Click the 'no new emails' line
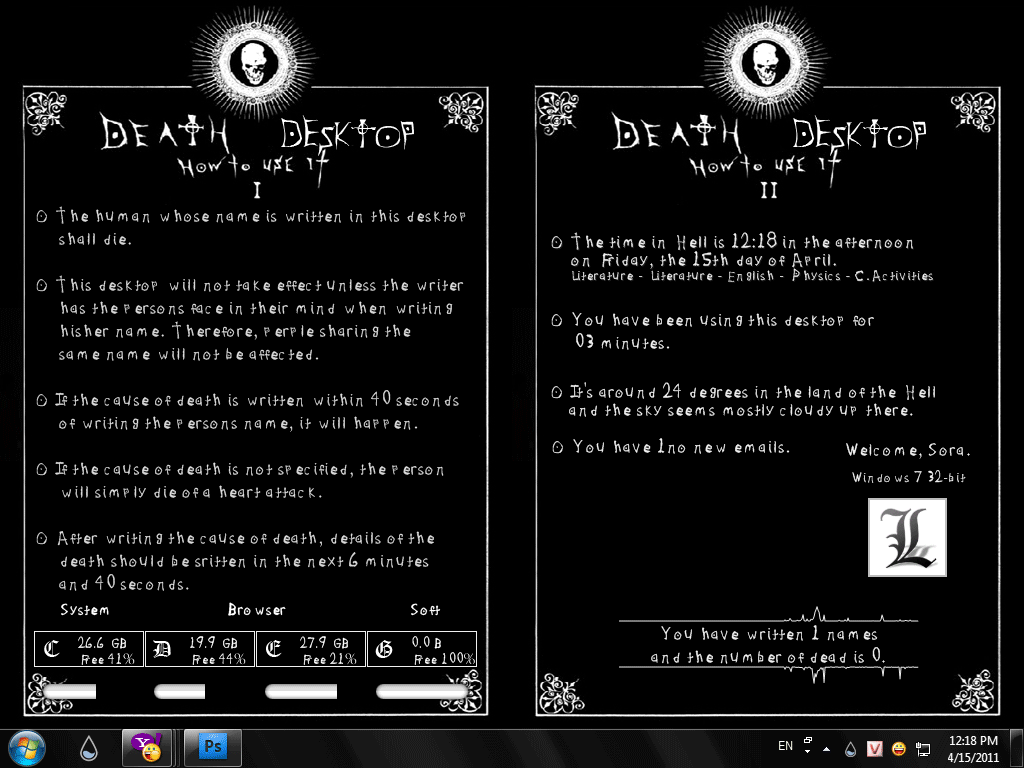Viewport: 1024px width, 768px height. 681,447
